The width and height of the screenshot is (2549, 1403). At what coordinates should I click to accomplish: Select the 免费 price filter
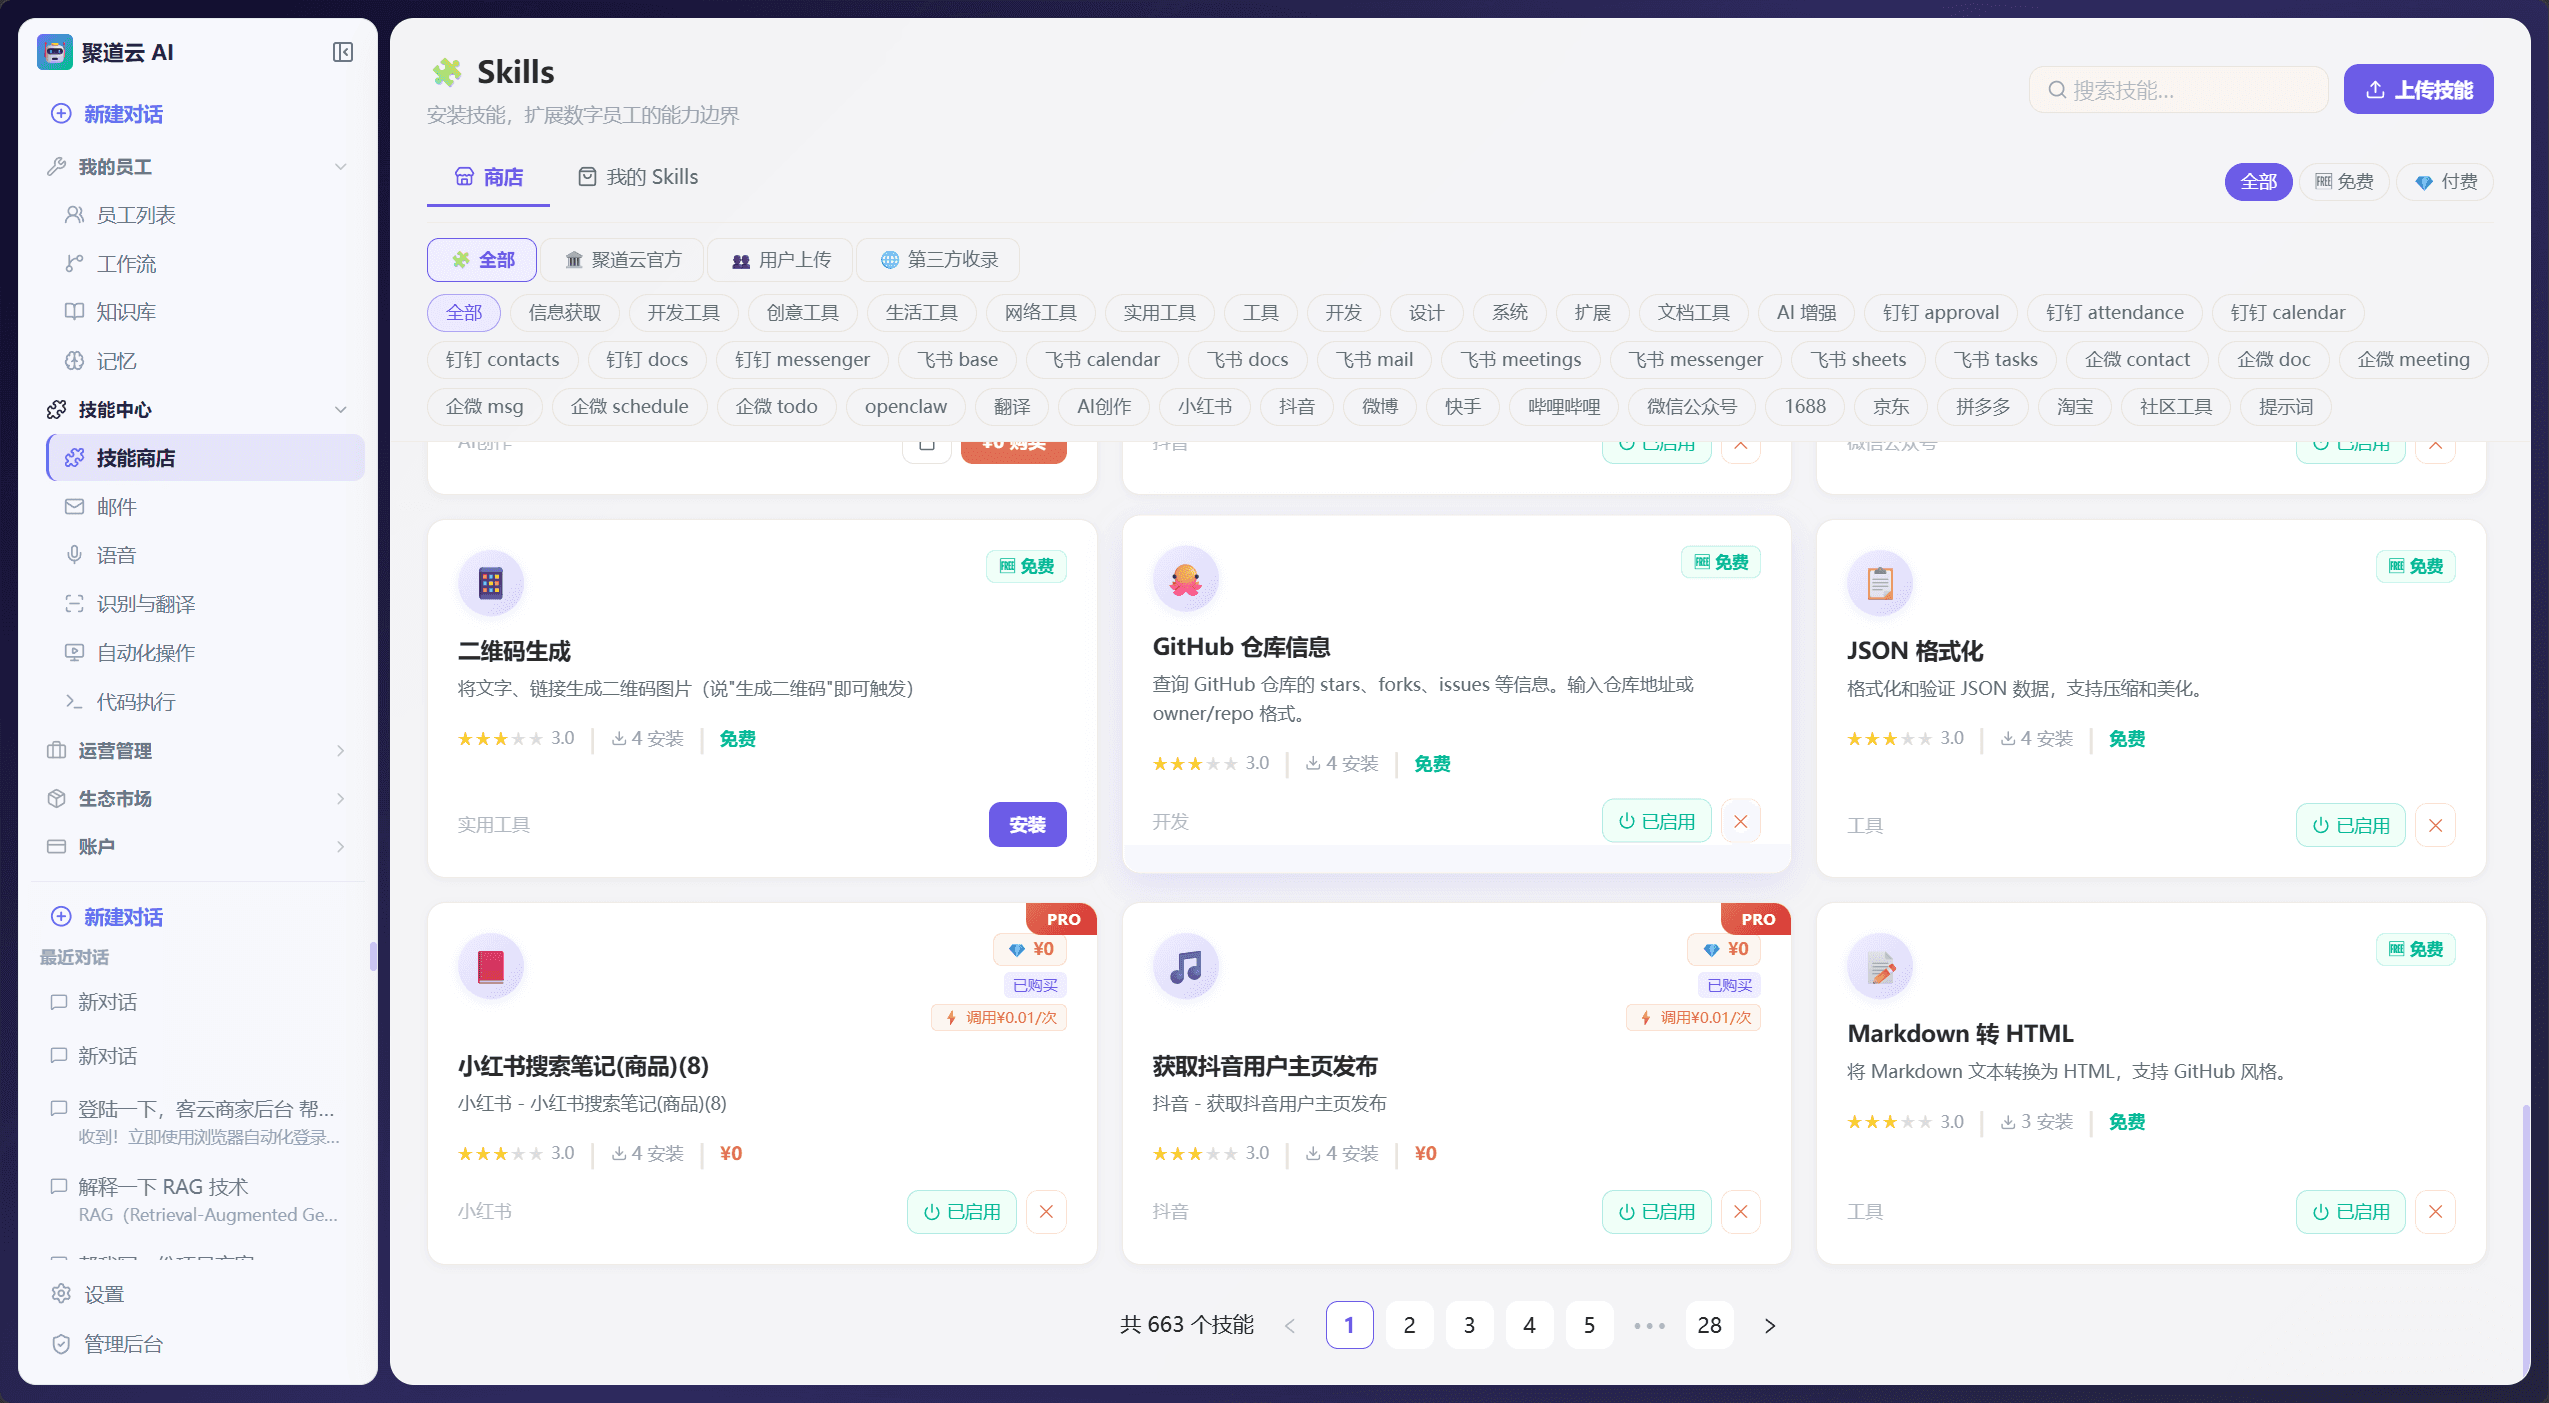(2344, 181)
